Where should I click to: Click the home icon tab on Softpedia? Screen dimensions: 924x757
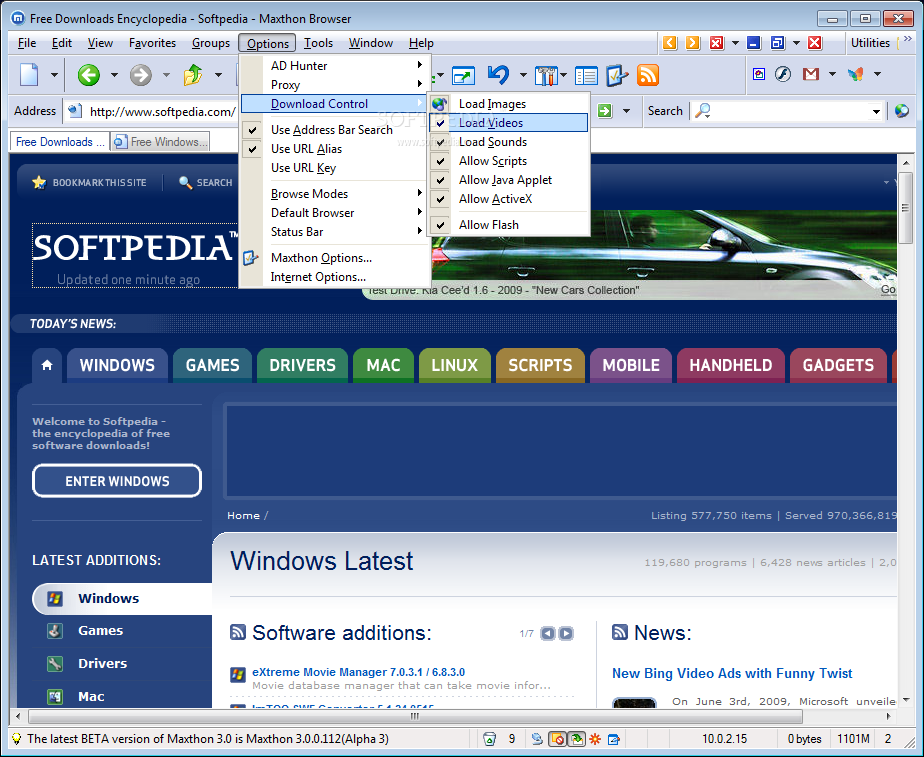(x=47, y=365)
